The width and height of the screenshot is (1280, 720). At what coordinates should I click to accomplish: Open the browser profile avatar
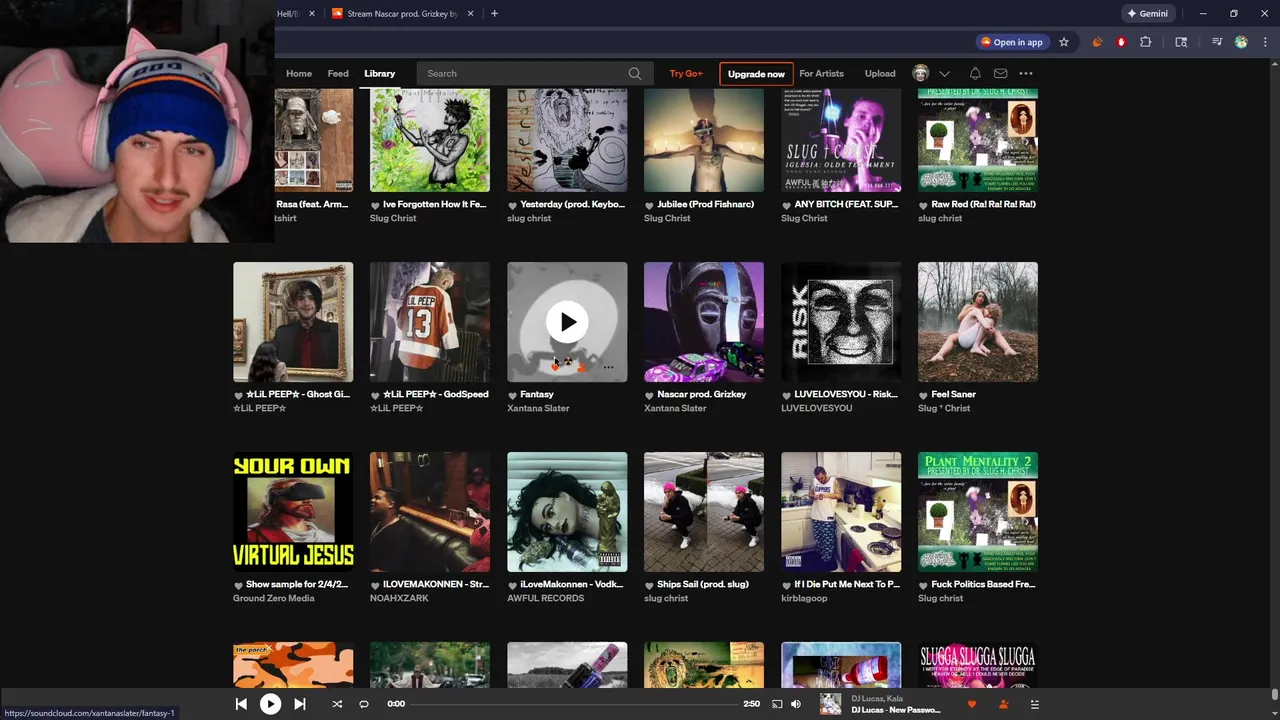tap(1241, 42)
